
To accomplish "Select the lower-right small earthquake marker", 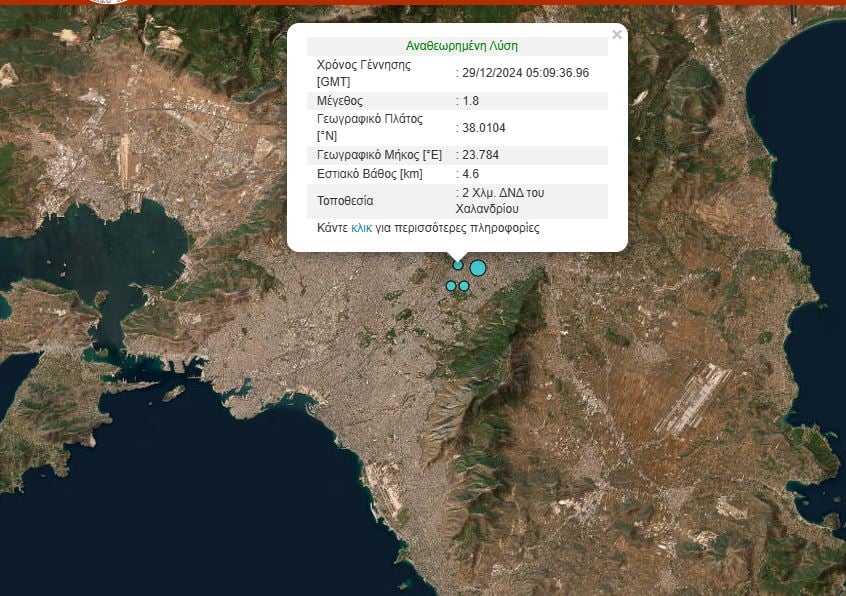I will pos(464,286).
